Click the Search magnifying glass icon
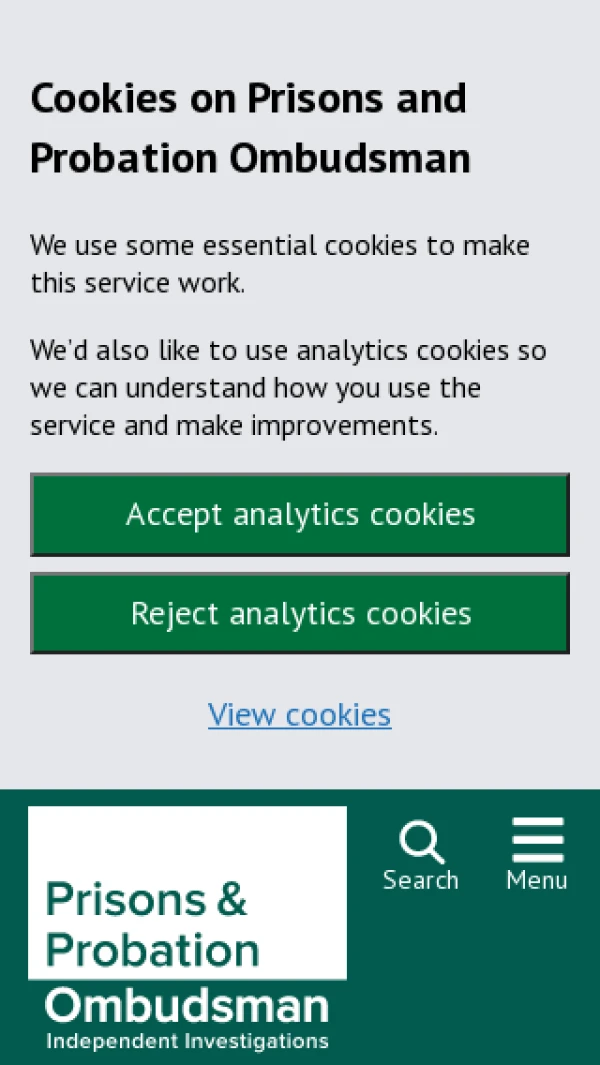The height and width of the screenshot is (1065, 600). tap(421, 841)
